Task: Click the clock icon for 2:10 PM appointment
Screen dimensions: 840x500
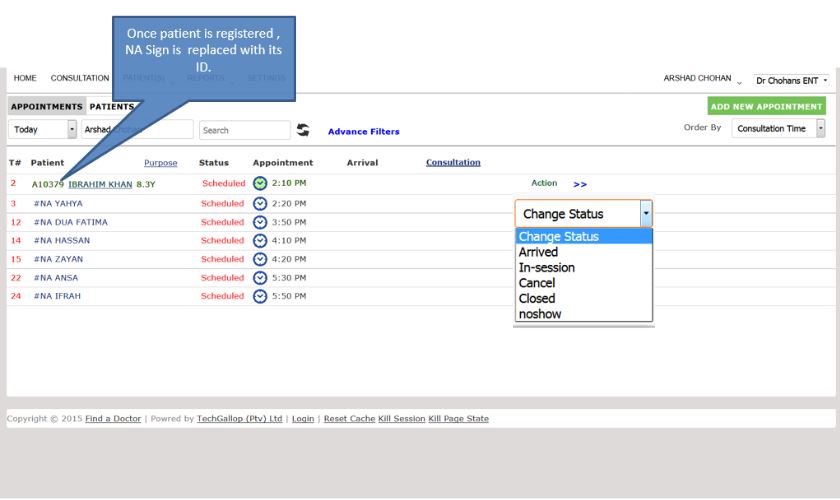Action: pyautogui.click(x=260, y=183)
